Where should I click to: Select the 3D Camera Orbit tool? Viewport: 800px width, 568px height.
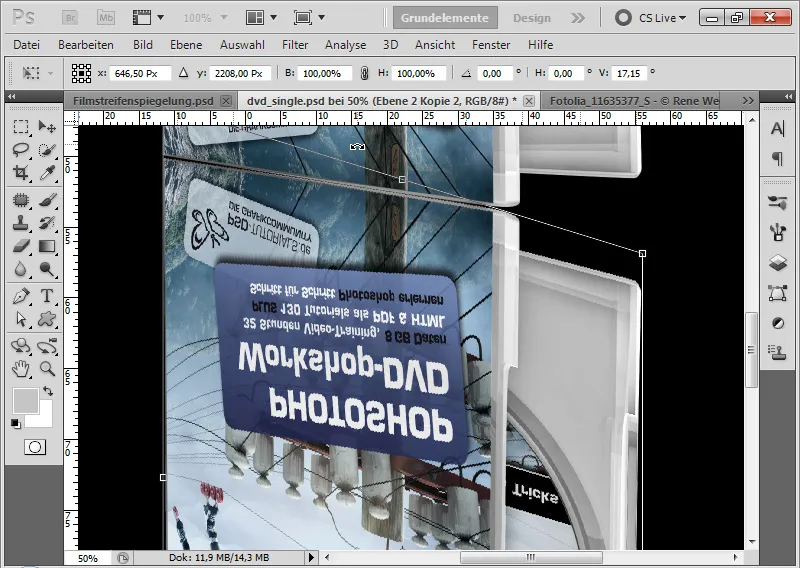[x=47, y=346]
